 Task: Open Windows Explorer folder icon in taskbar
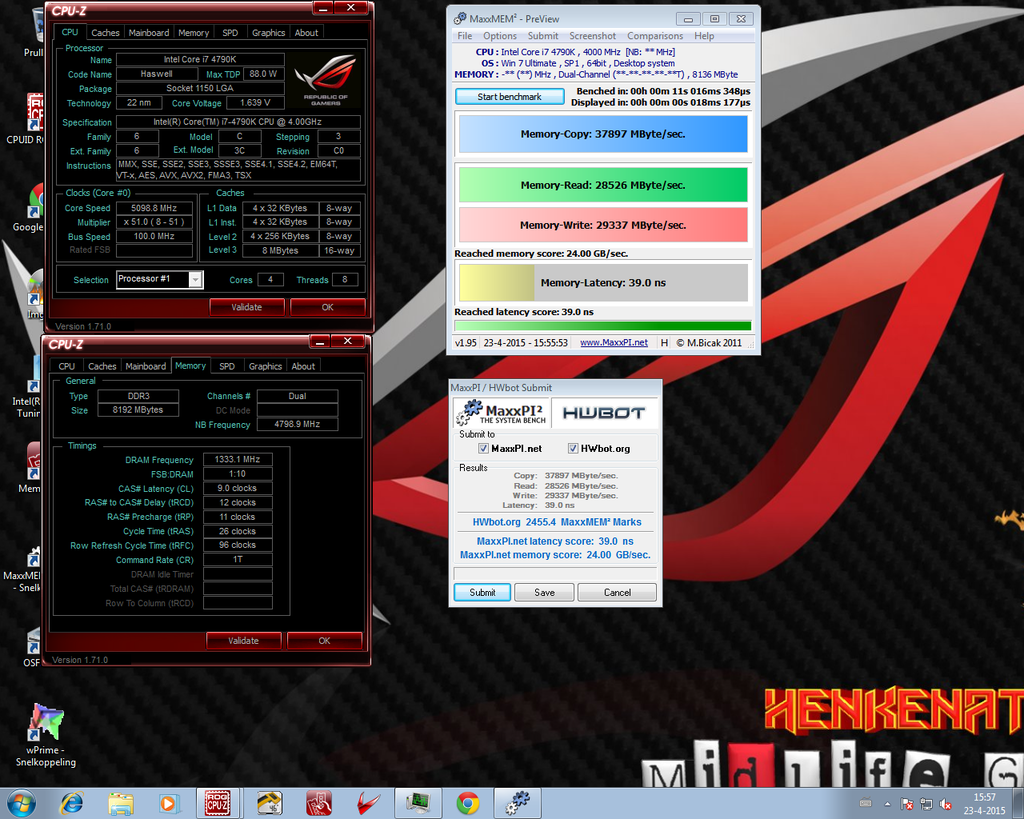pos(121,803)
